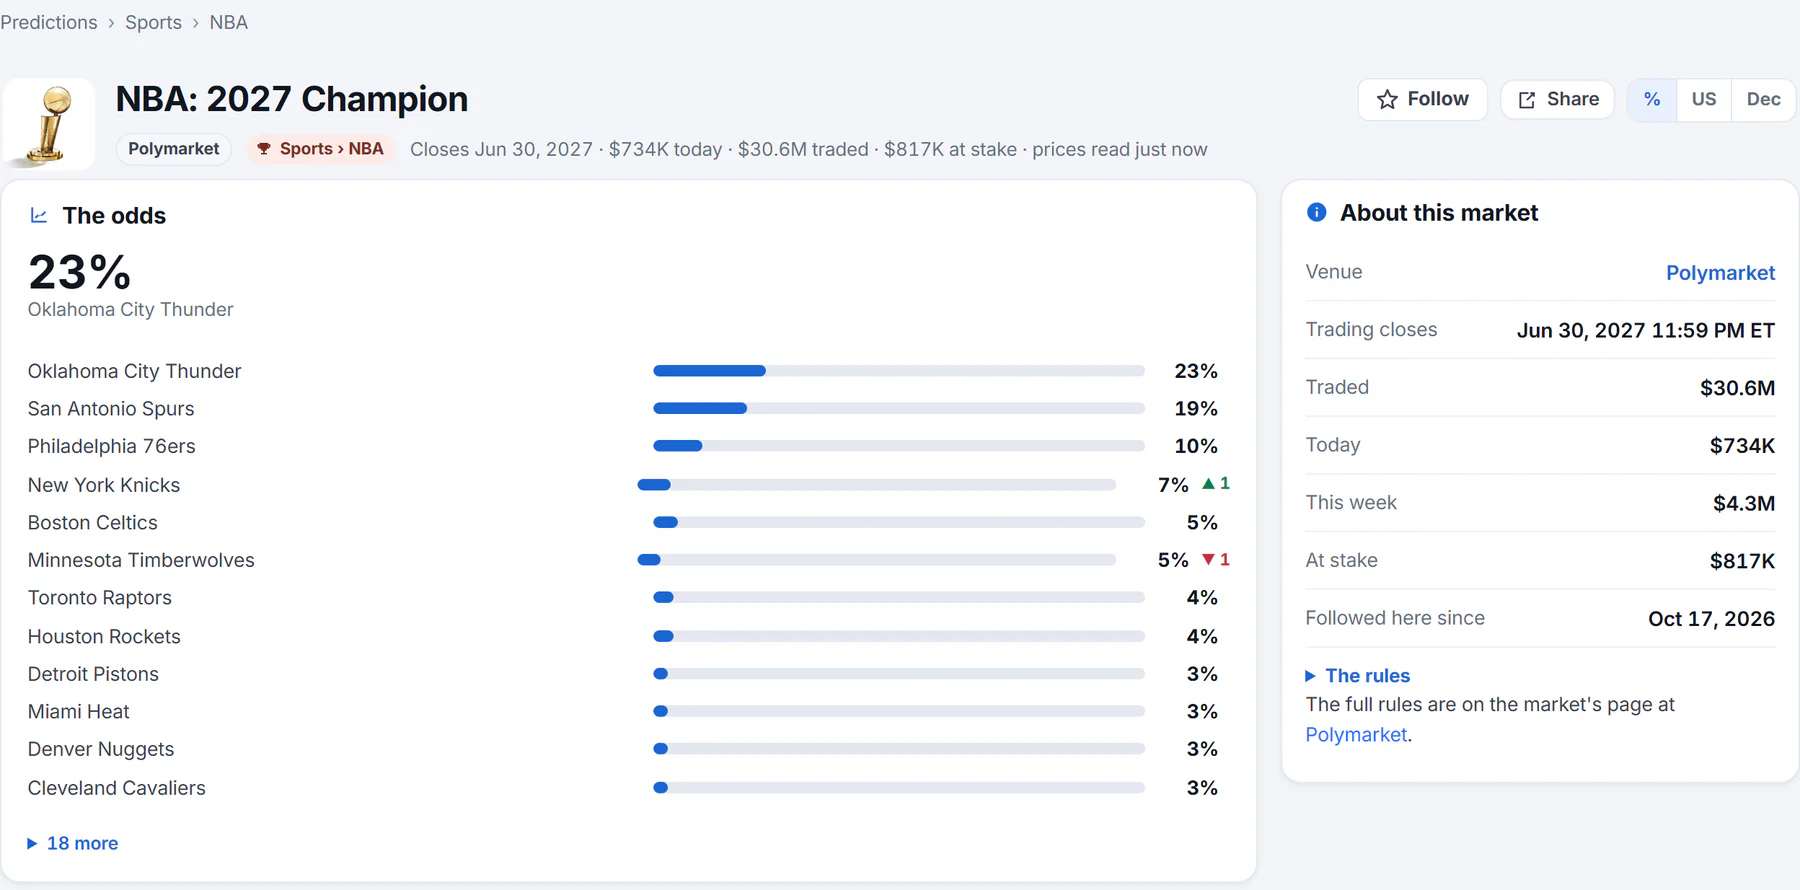This screenshot has height=890, width=1800.
Task: Expand The rules section
Action: 1358,676
